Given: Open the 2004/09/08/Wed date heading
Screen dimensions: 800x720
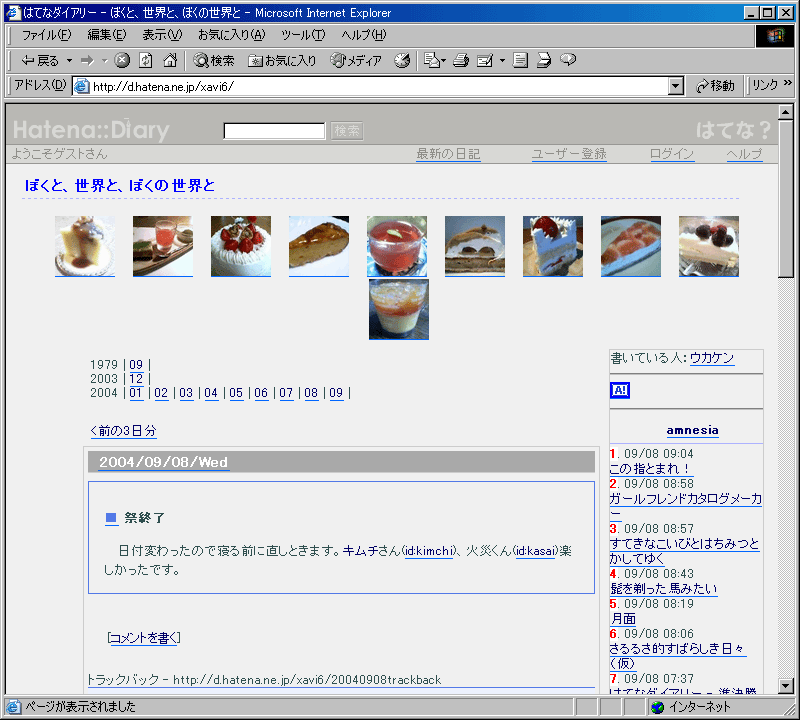Looking at the screenshot, I should (163, 462).
